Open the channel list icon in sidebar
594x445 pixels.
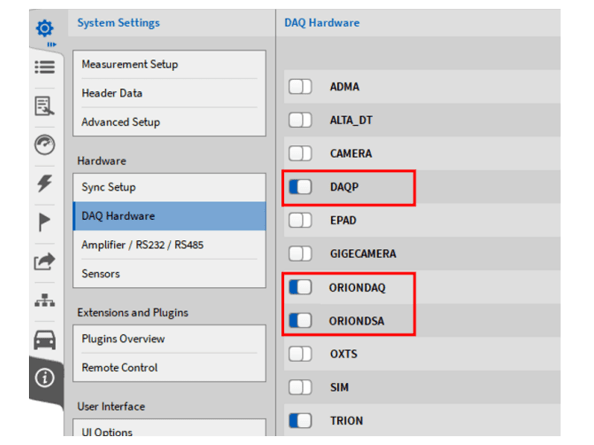(45, 67)
